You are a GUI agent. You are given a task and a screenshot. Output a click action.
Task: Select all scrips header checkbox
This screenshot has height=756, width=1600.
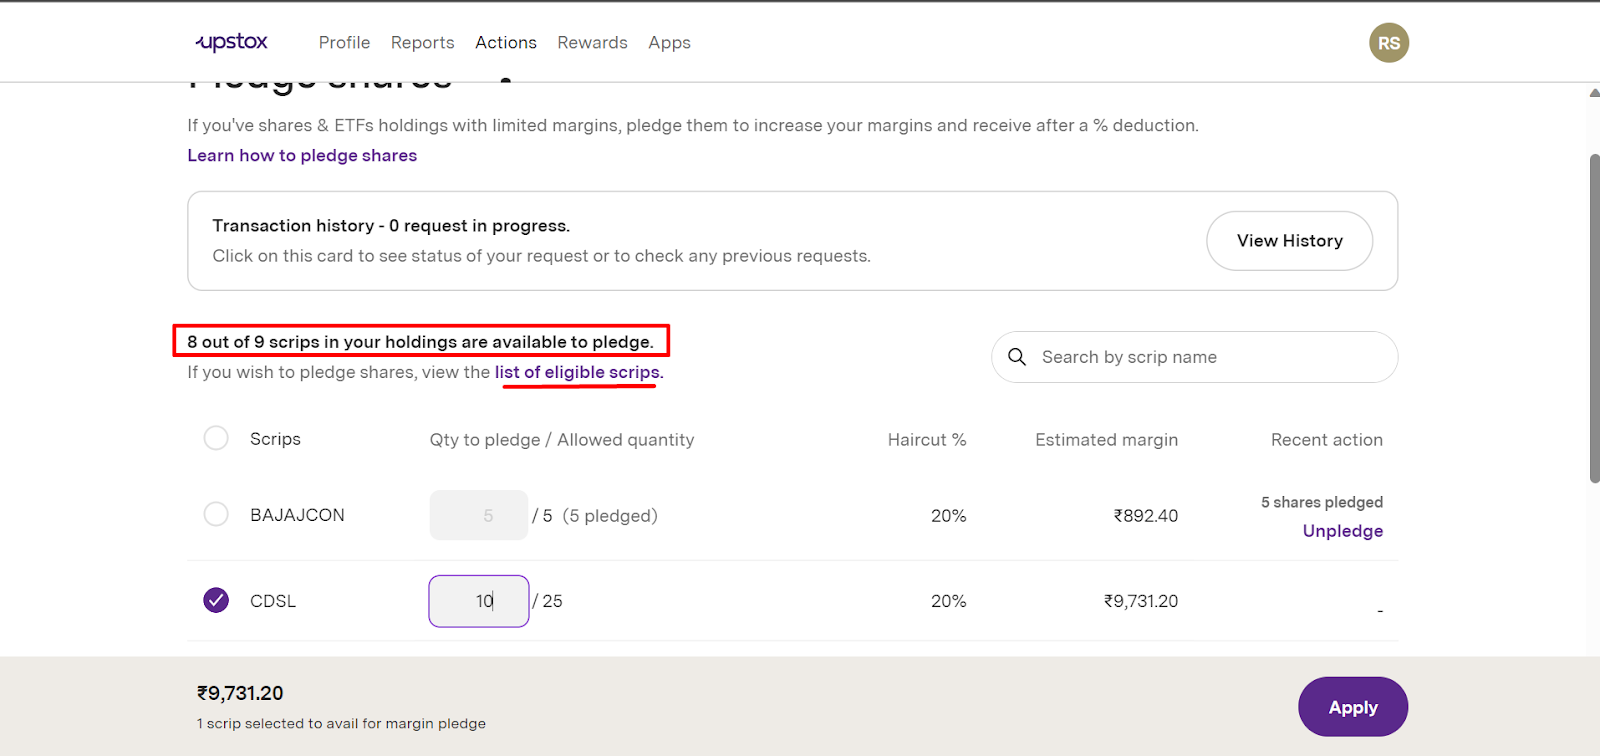coord(216,438)
